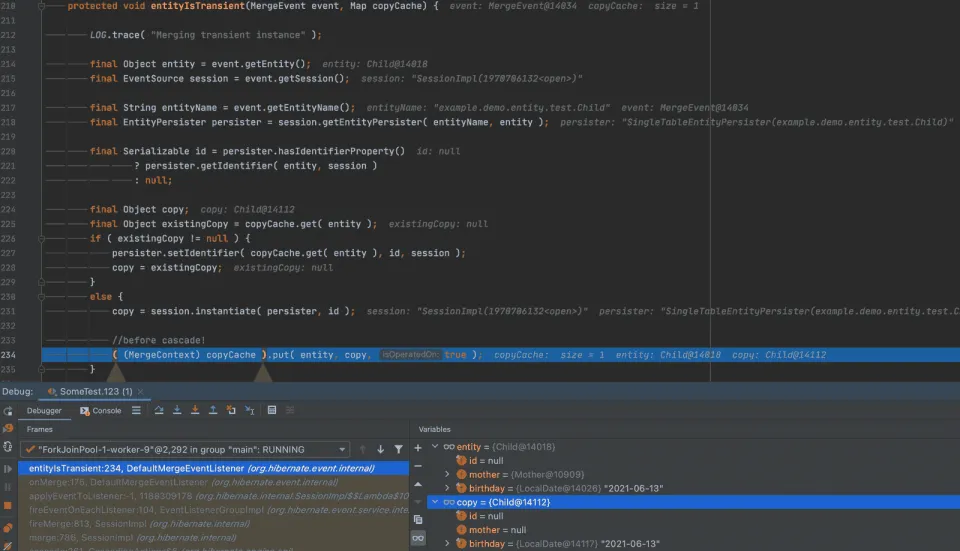
Task: Open the frames filter funnel
Action: point(399,449)
